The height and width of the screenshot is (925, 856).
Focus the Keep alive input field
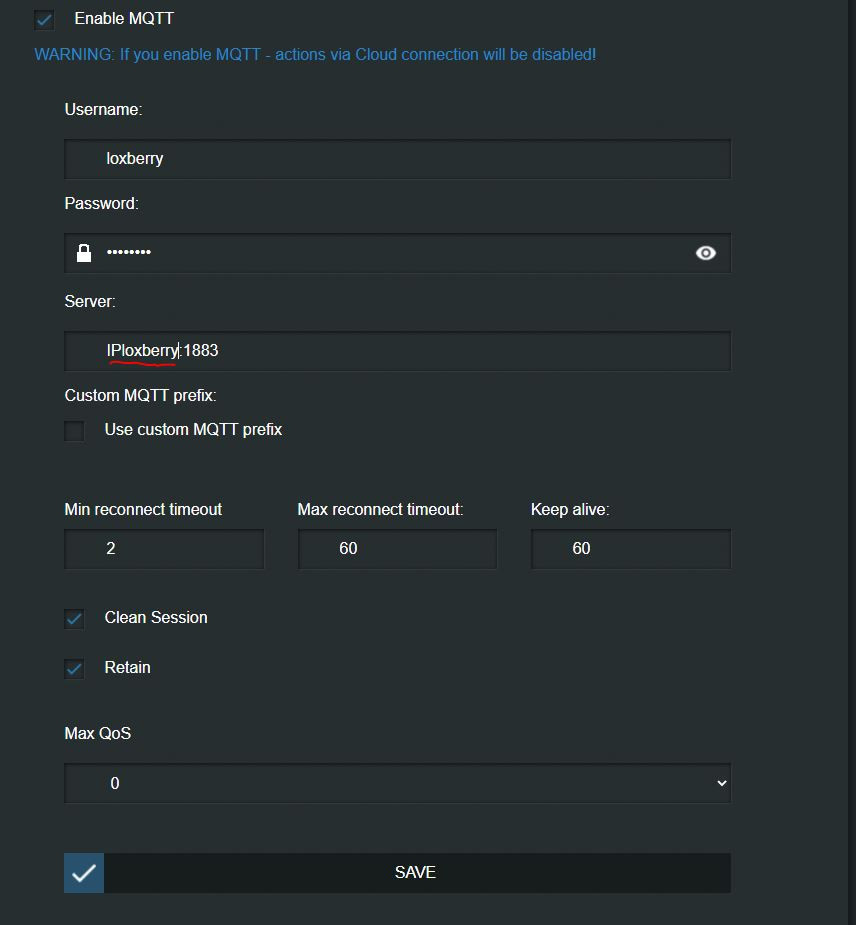(x=630, y=549)
